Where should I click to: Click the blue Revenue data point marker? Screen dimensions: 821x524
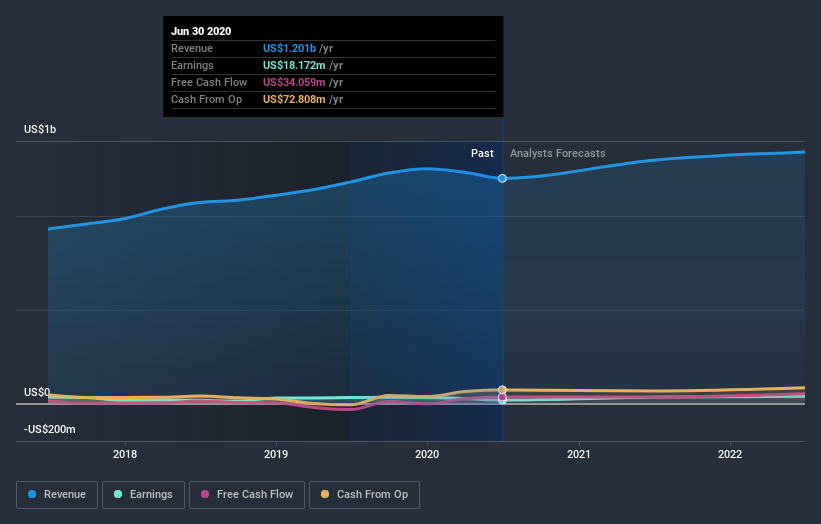tap(502, 179)
